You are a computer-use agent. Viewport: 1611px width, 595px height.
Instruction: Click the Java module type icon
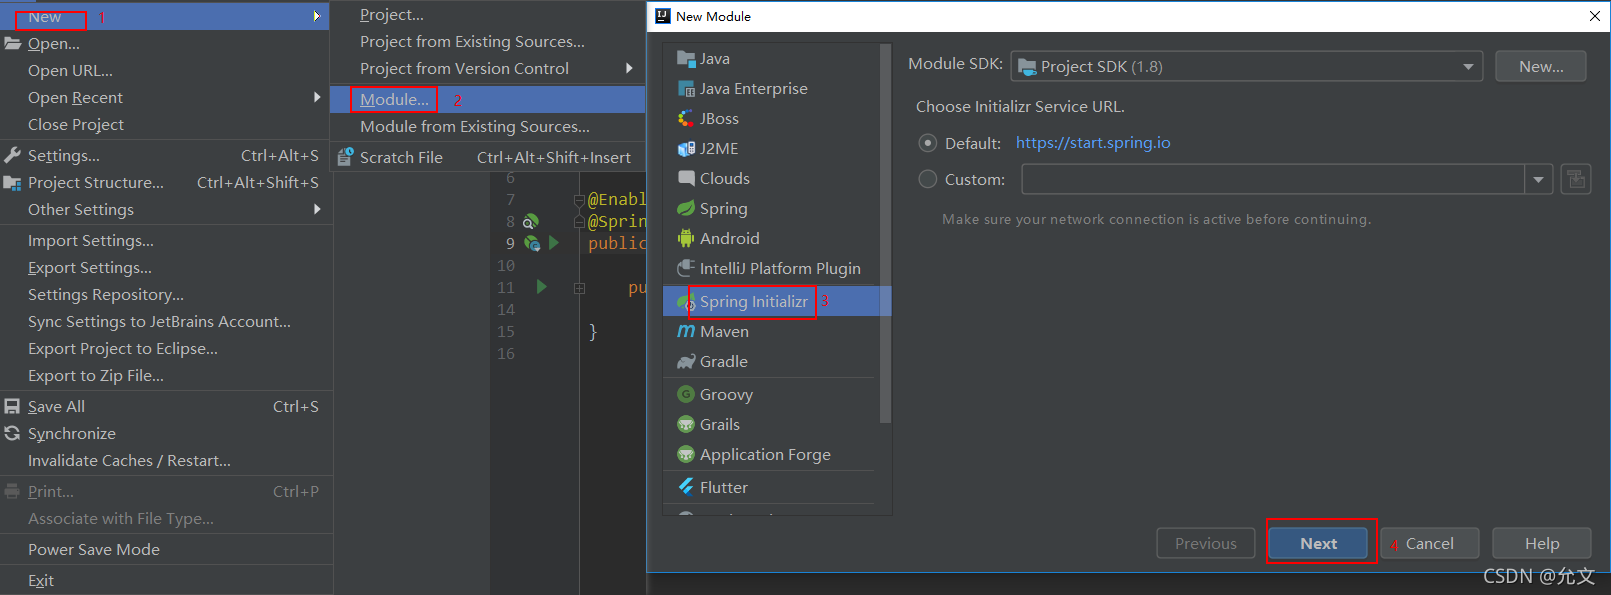686,59
